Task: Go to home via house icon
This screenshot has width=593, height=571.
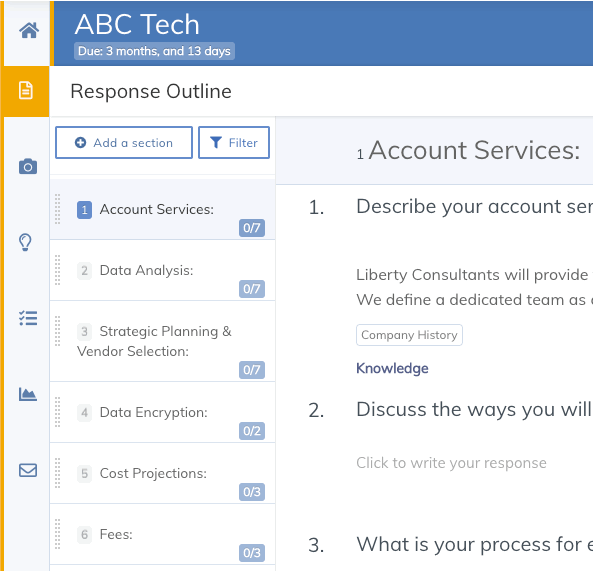Action: click(x=29, y=30)
